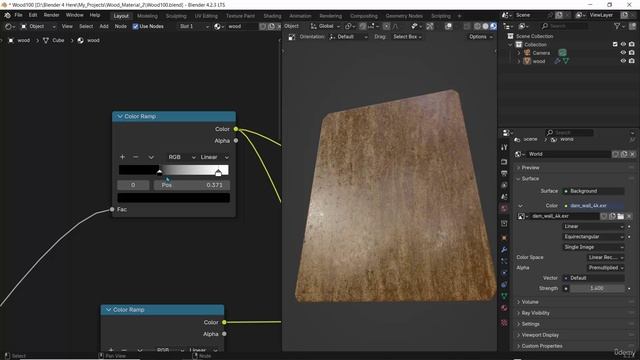640x360 pixels.
Task: Expand the Volume panel
Action: point(529,302)
